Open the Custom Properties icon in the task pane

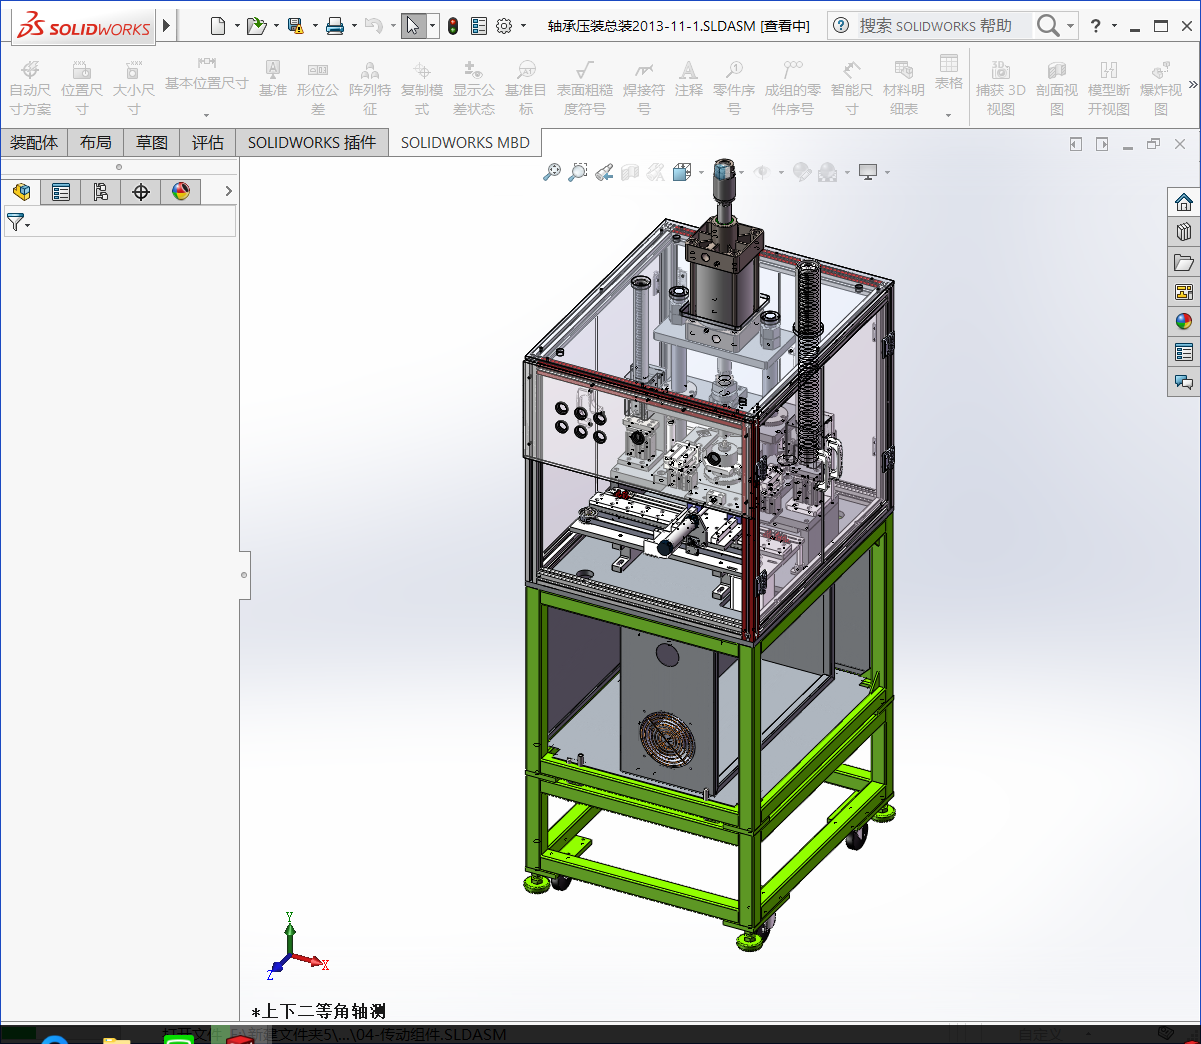(1184, 352)
